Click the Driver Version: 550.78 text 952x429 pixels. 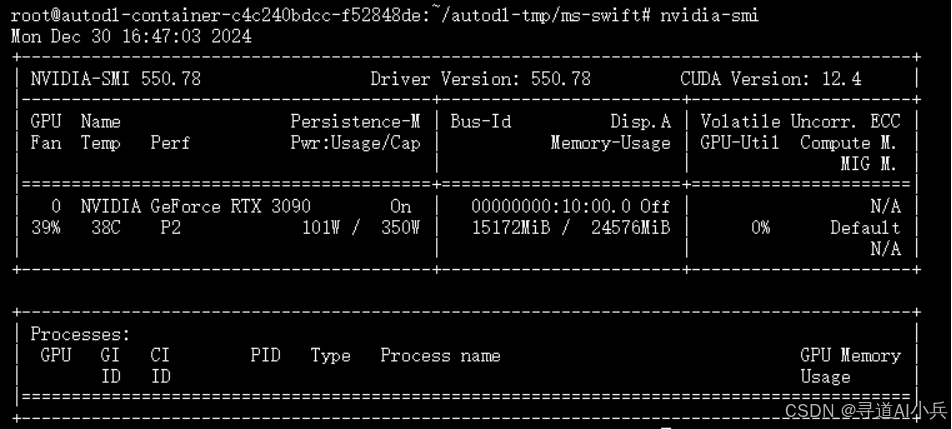point(480,79)
